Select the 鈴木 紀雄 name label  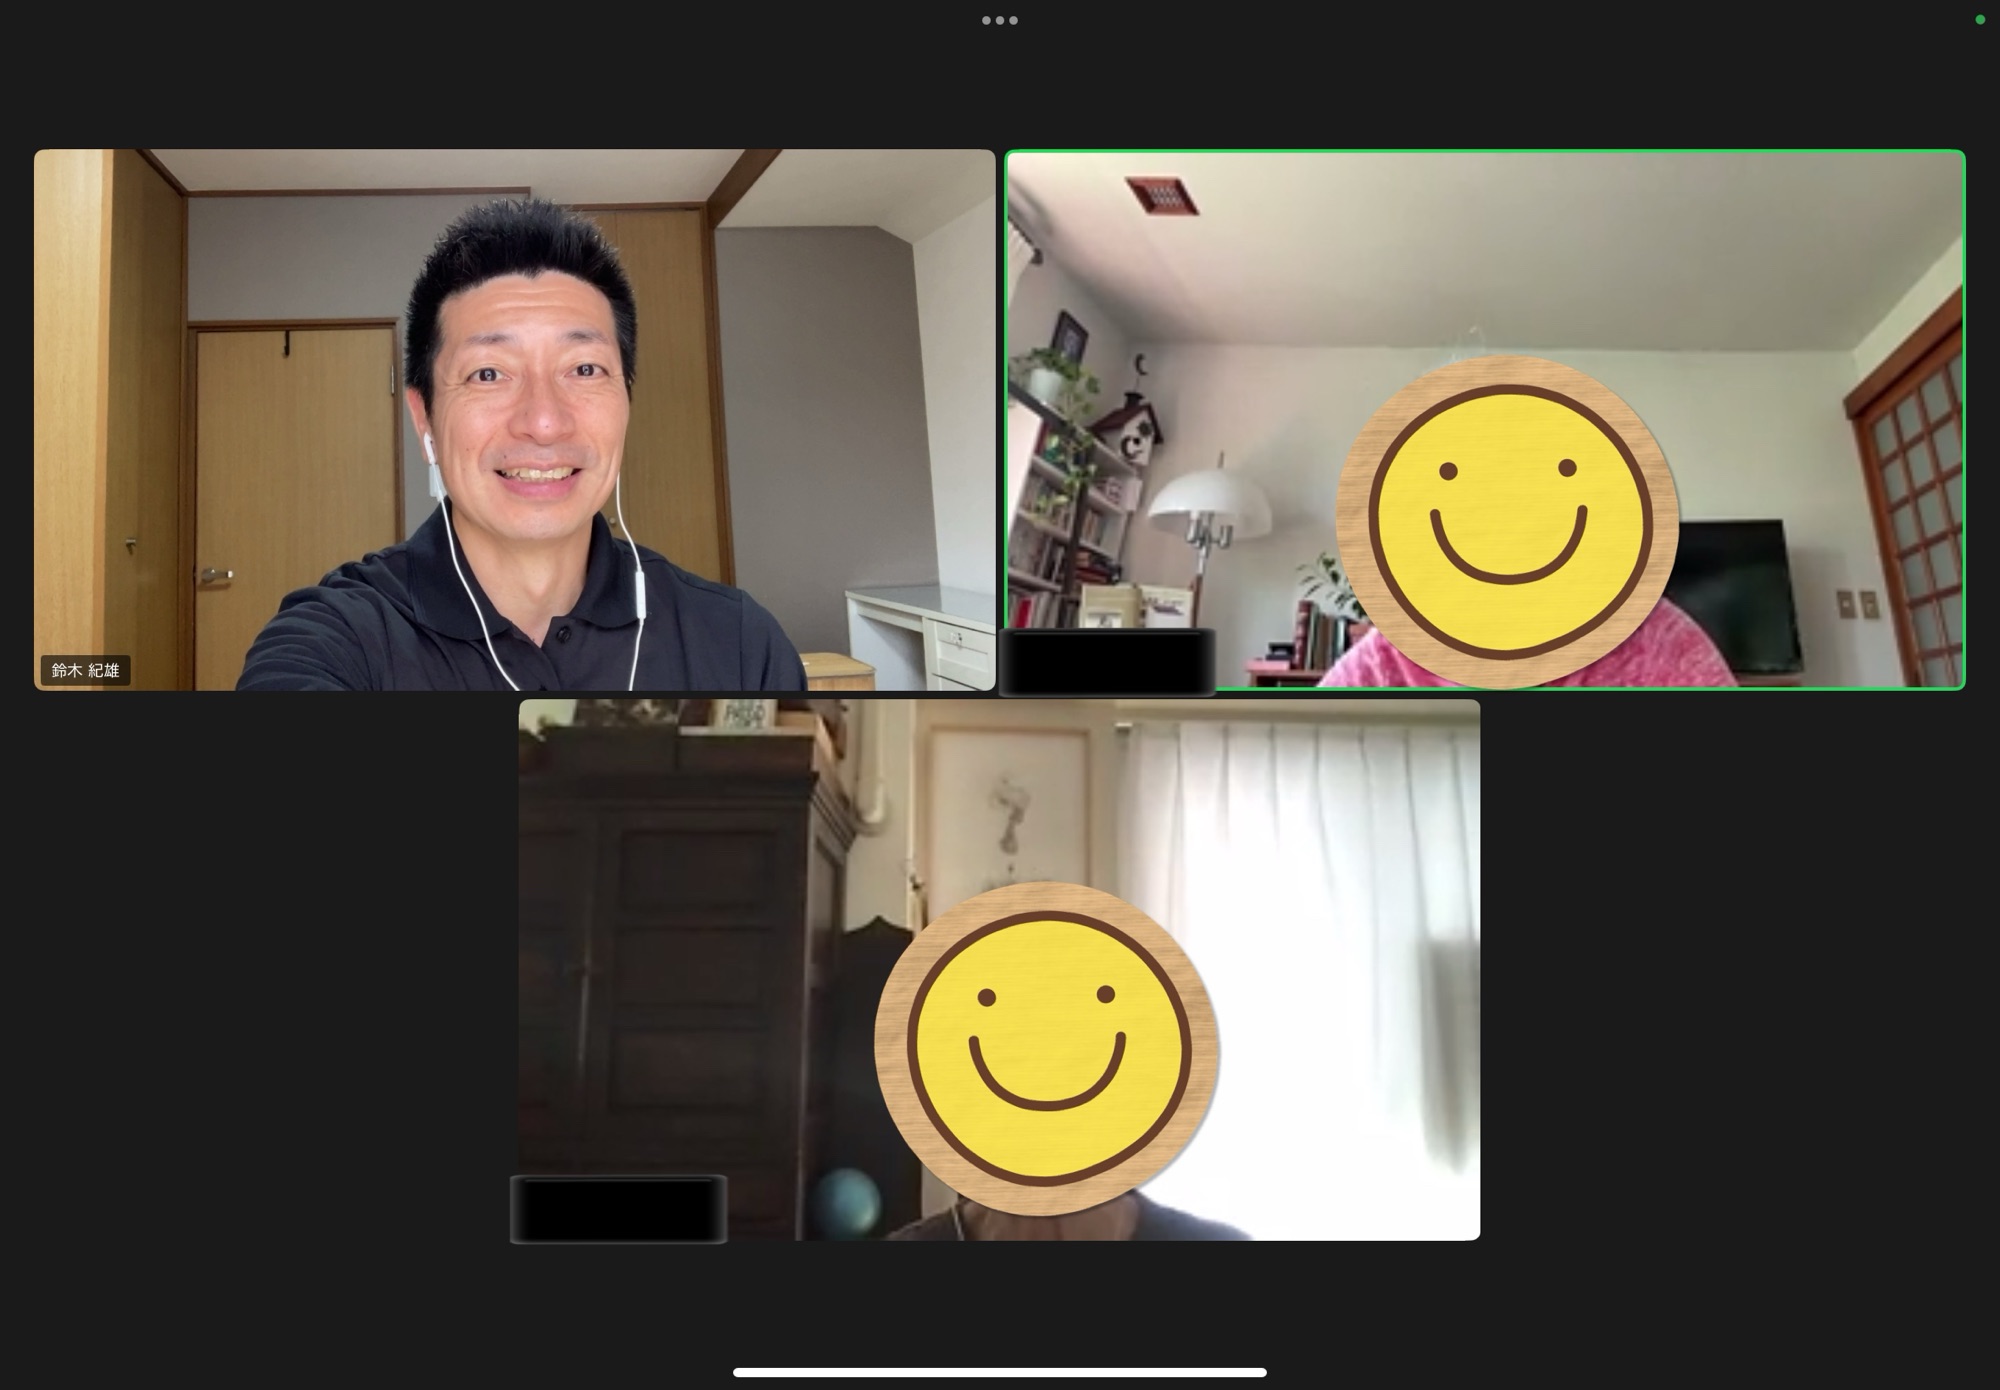tap(86, 671)
